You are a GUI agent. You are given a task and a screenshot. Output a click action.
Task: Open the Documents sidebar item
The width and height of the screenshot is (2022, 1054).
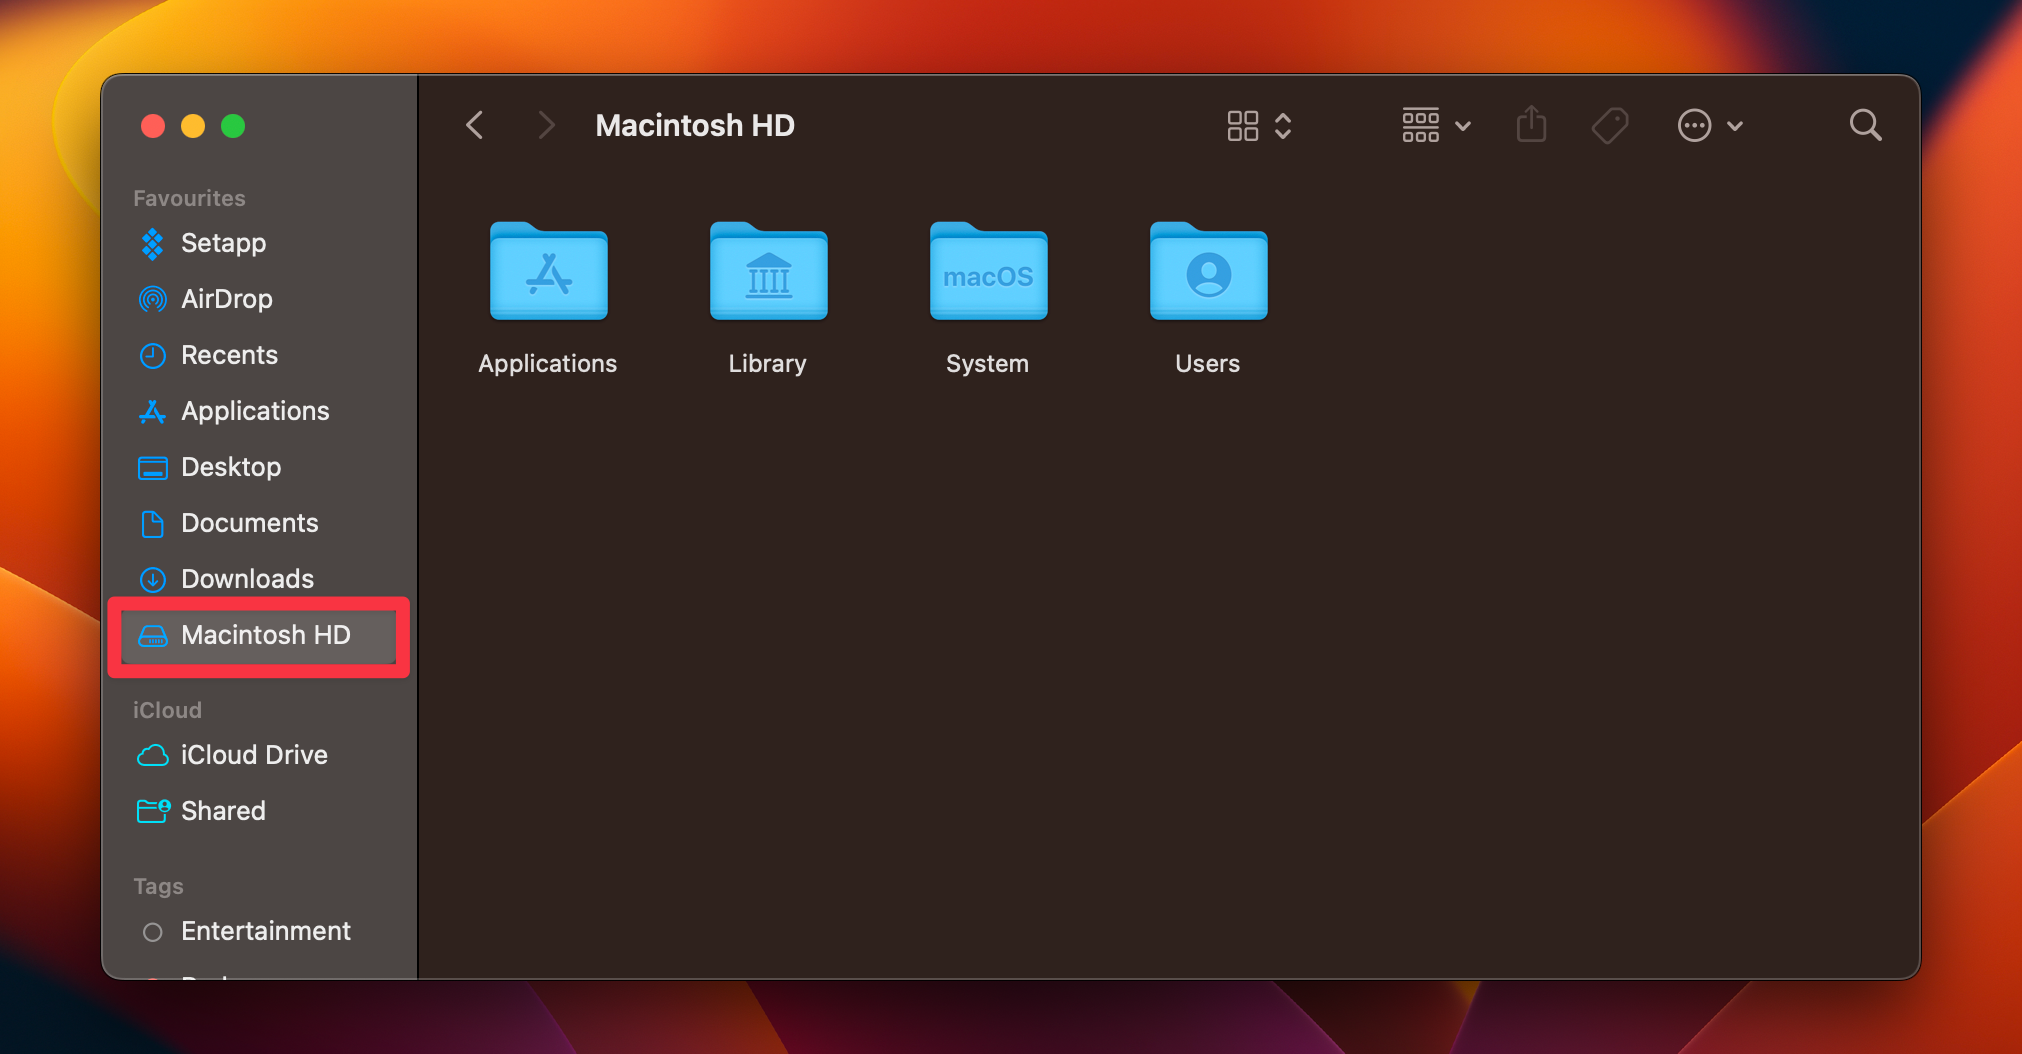[249, 522]
